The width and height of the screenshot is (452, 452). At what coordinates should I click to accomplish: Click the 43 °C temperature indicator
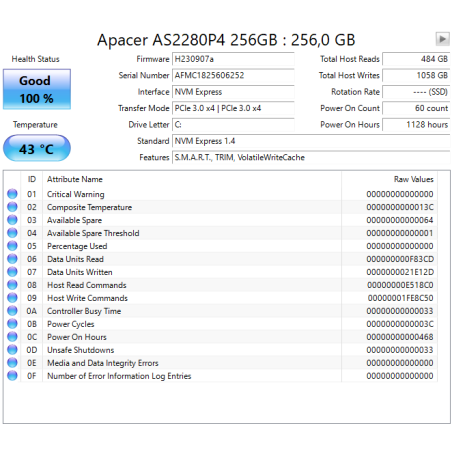point(37,148)
